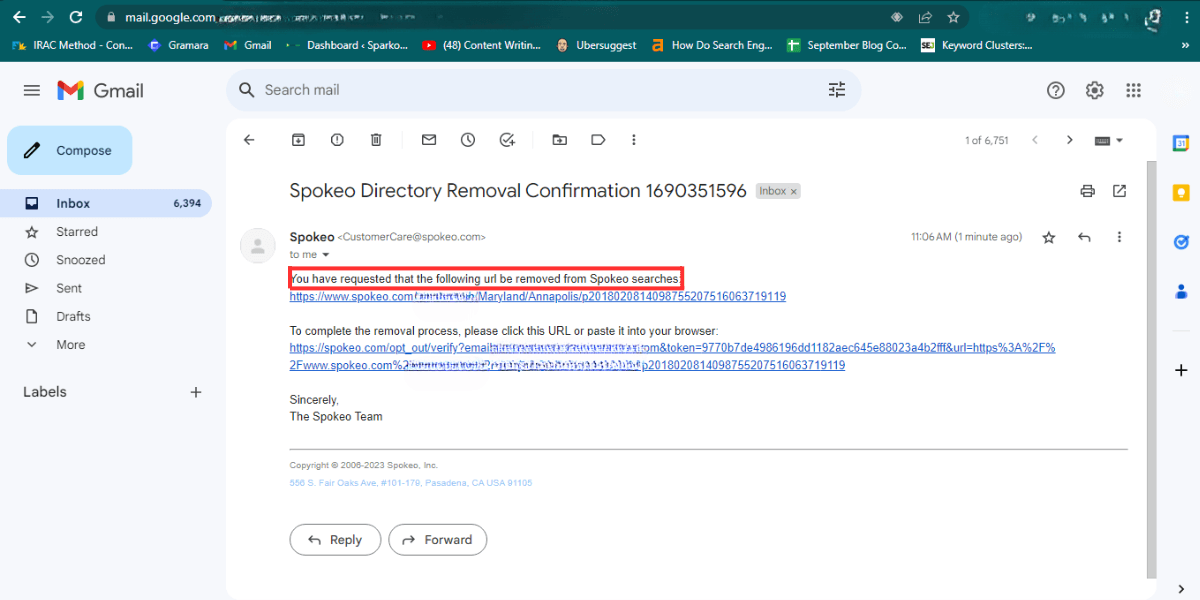Viewport: 1200px width, 600px height.
Task: Create a new label with the plus icon
Action: (196, 392)
